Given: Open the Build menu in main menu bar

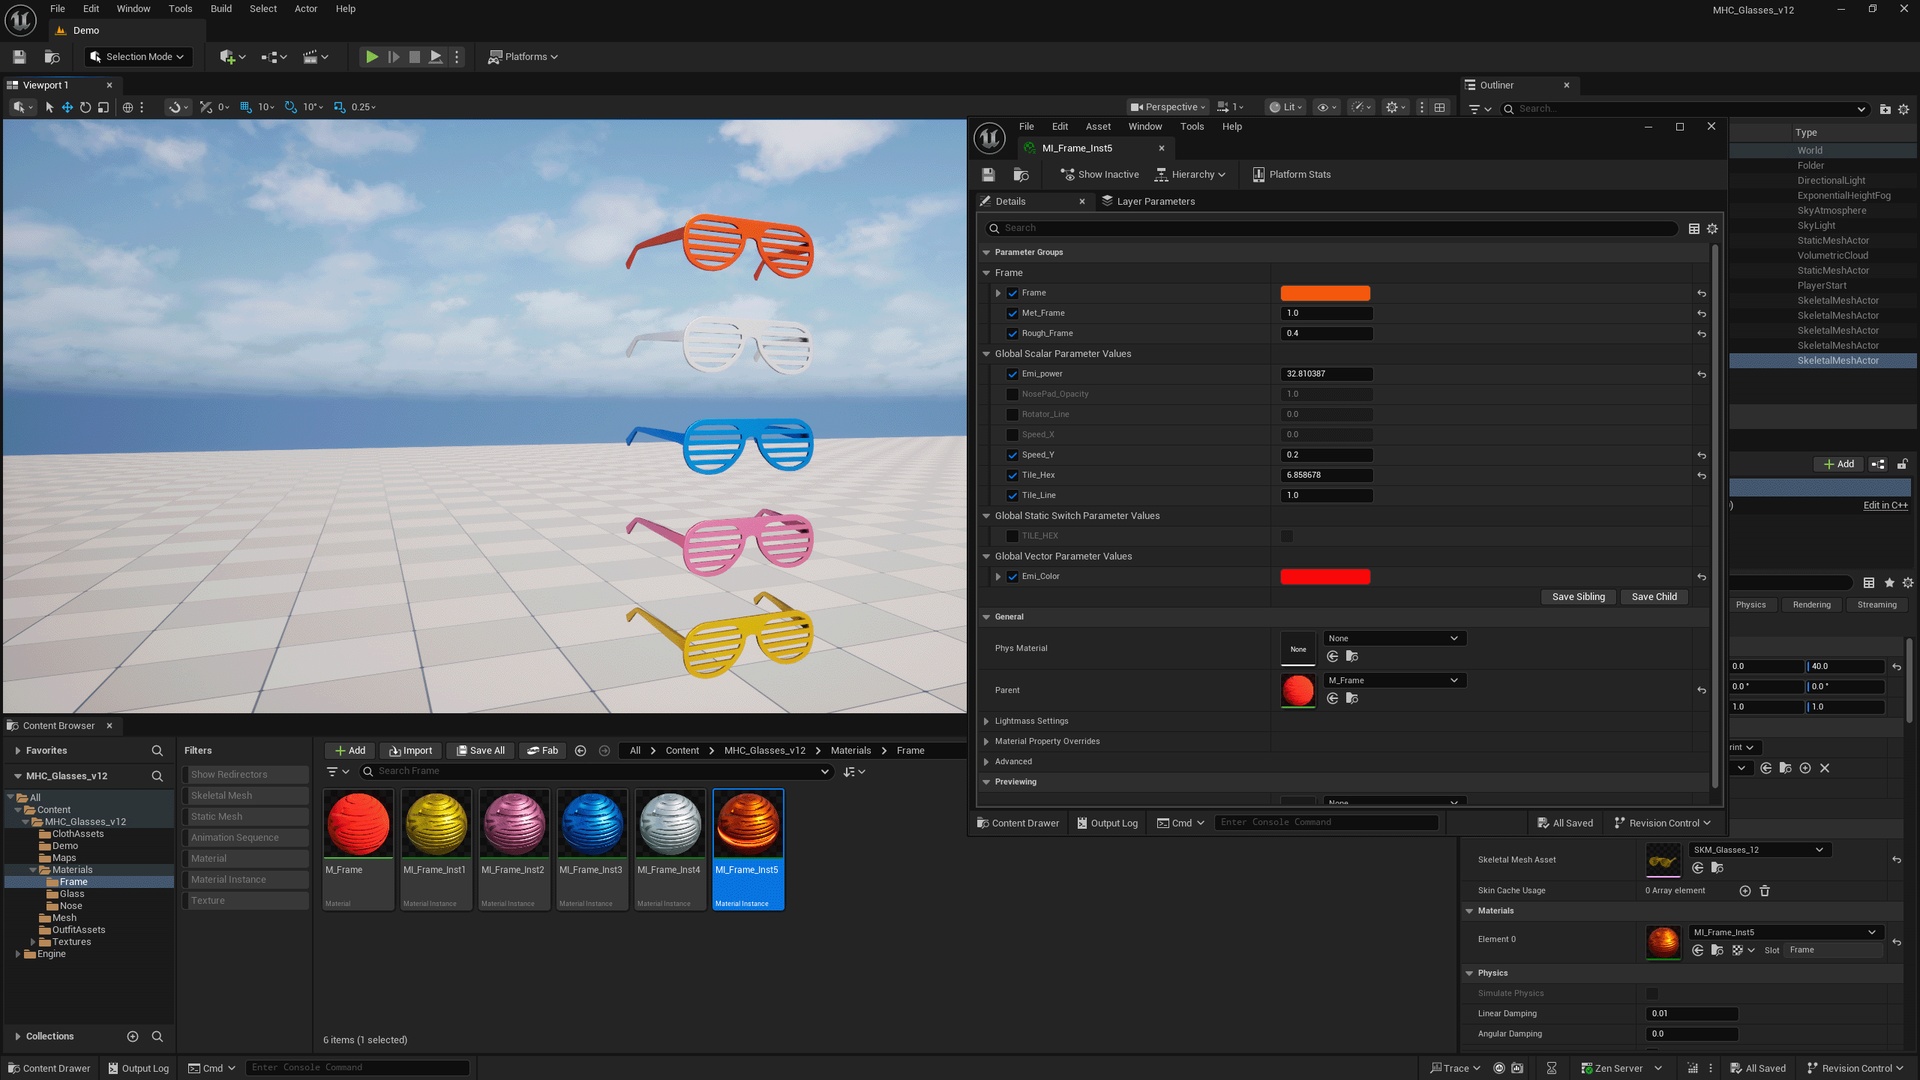Looking at the screenshot, I should click(221, 9).
